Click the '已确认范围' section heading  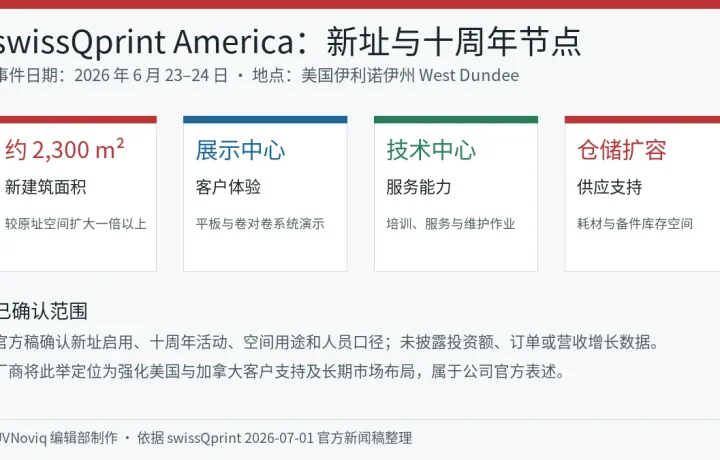43,311
